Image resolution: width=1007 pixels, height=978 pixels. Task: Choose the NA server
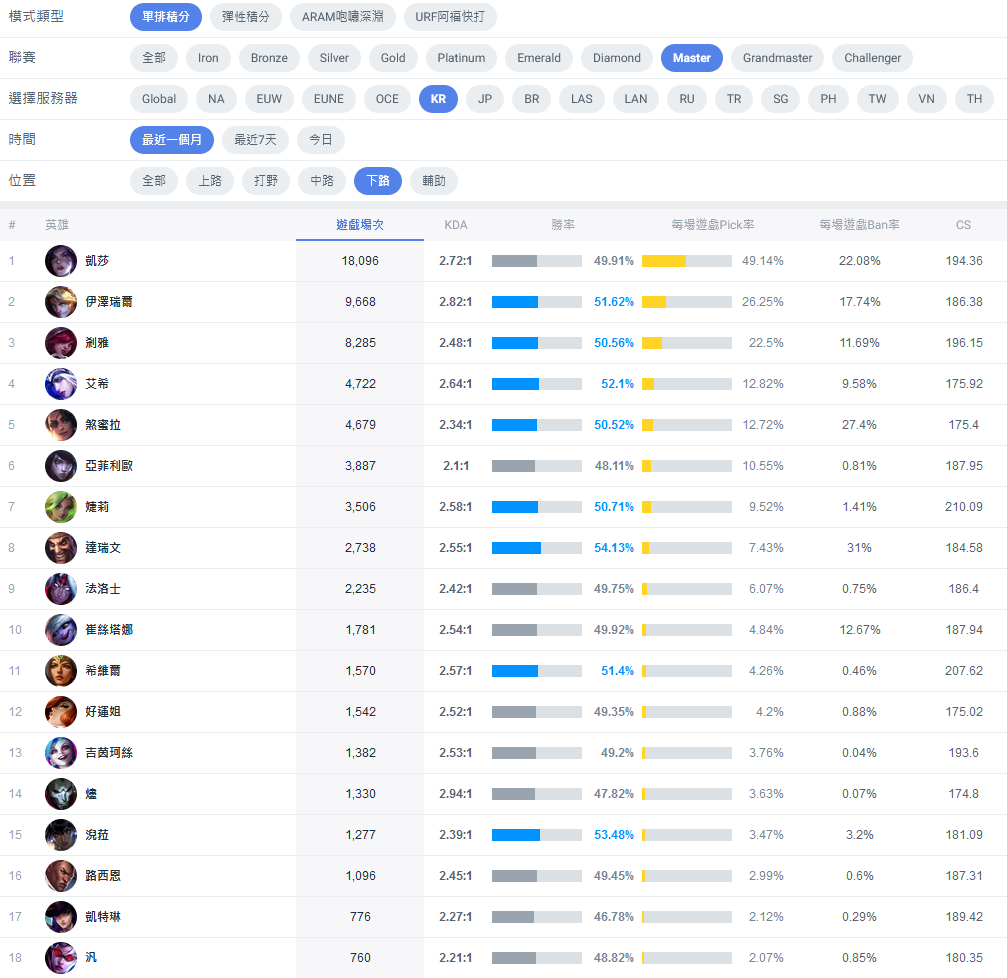[216, 99]
